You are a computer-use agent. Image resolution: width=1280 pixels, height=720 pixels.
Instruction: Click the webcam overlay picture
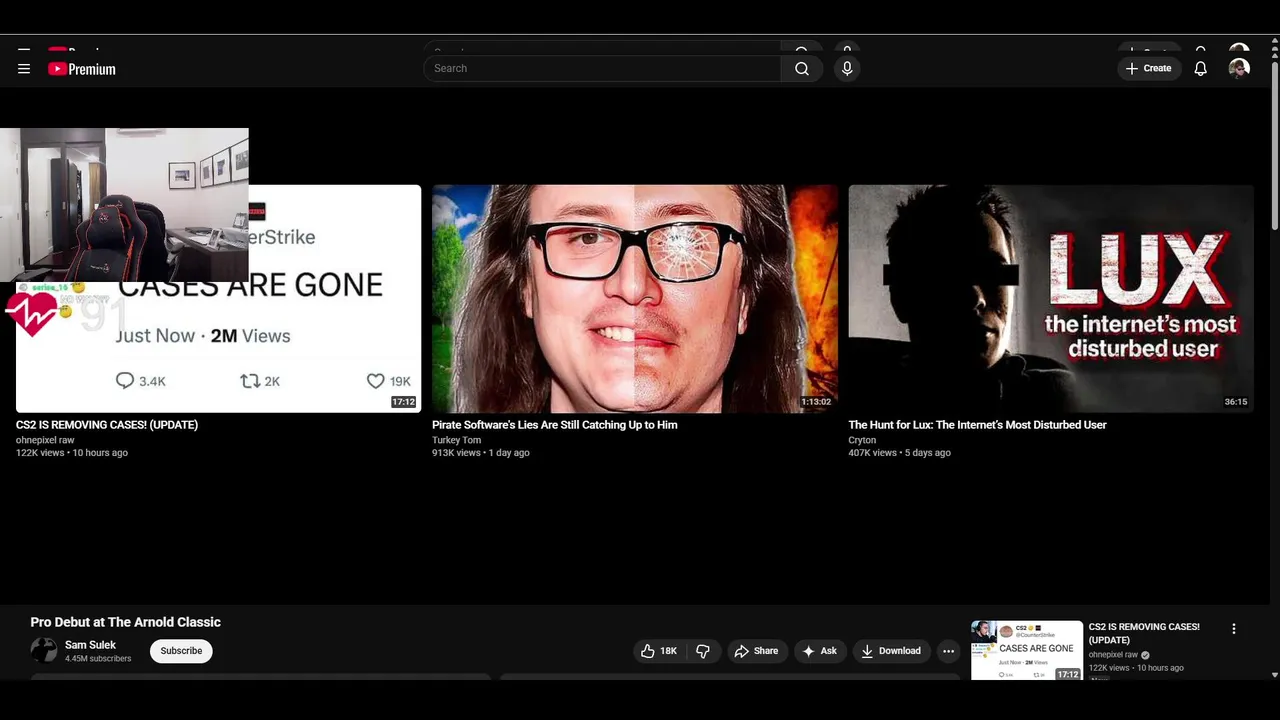(124, 205)
